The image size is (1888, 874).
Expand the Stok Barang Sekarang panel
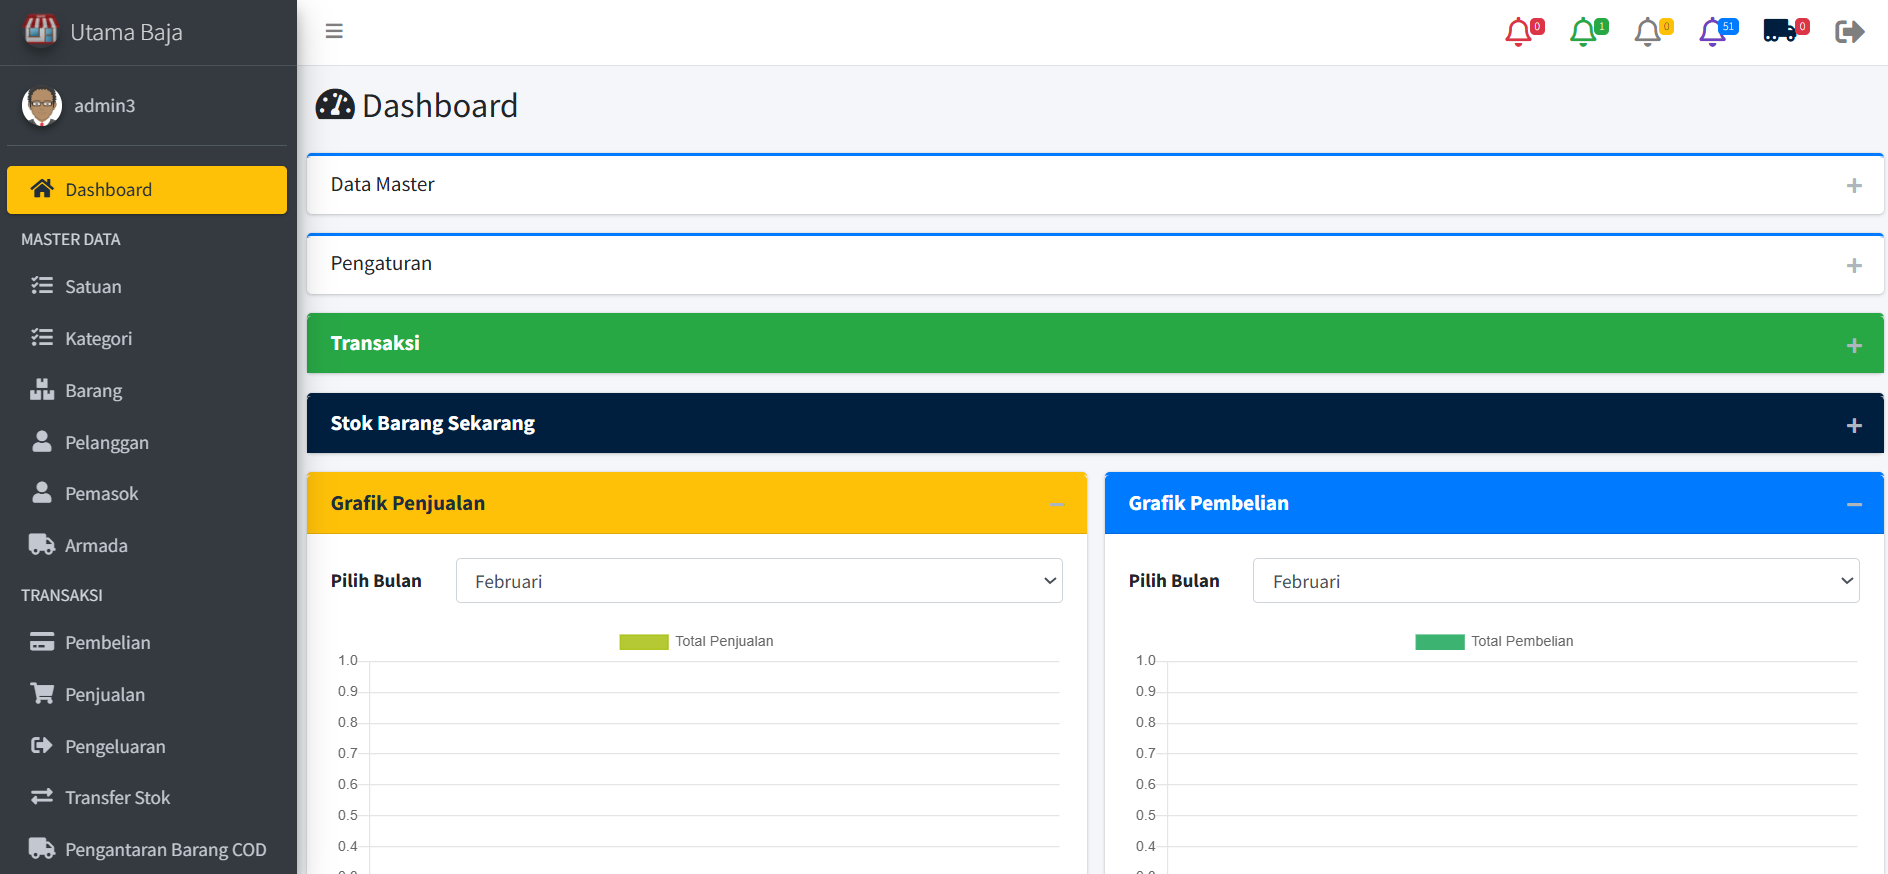(x=1854, y=425)
